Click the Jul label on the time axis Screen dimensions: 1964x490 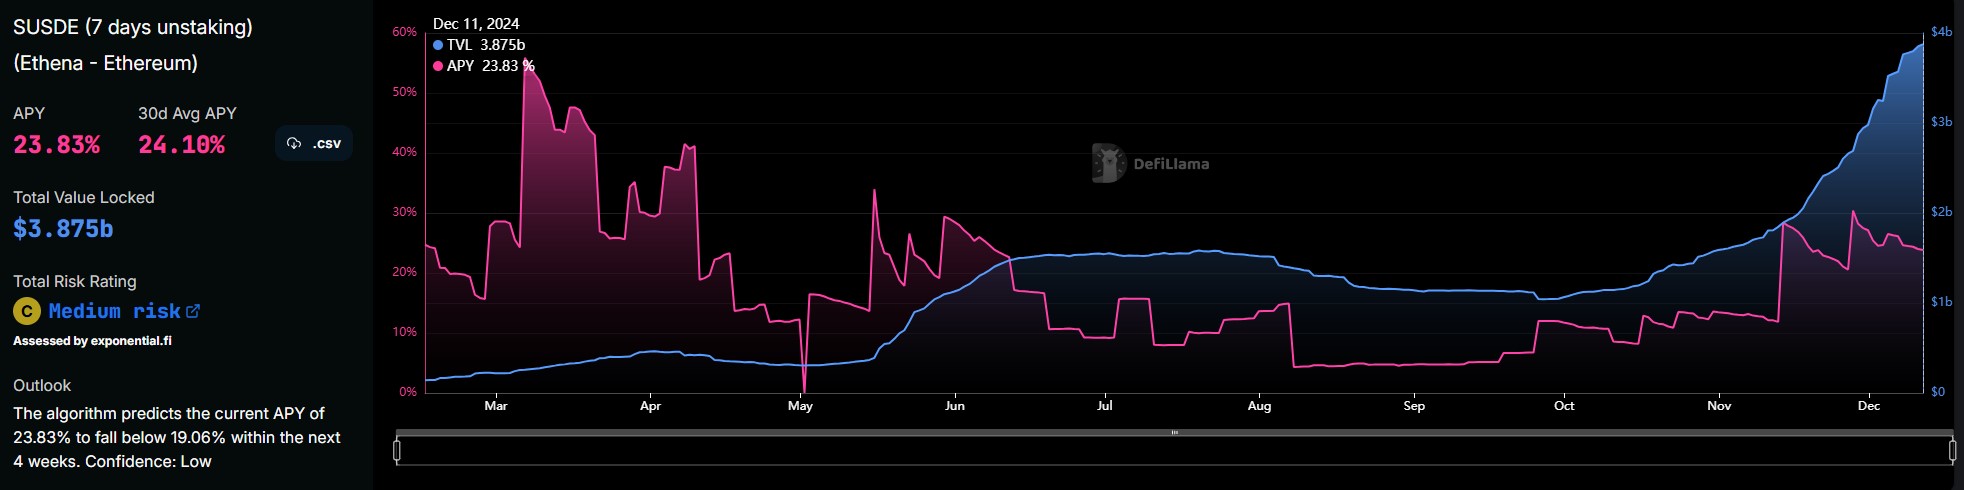pyautogui.click(x=1104, y=406)
